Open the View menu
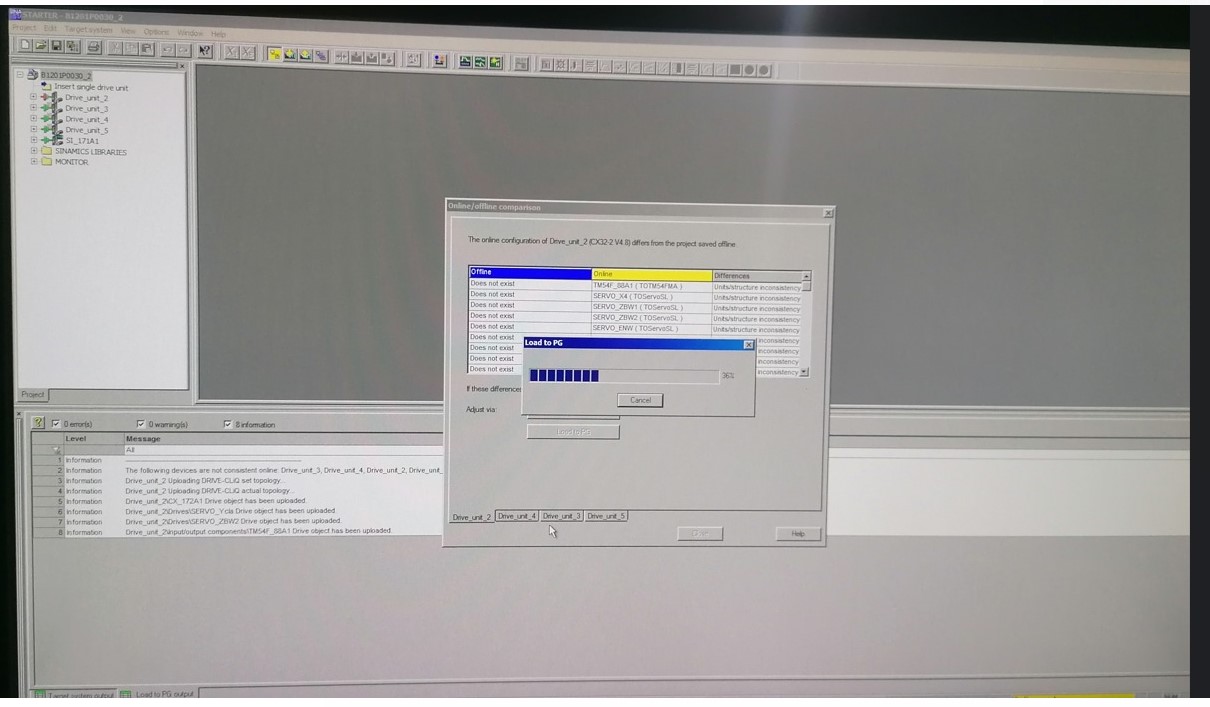The width and height of the screenshot is (1210, 707). click(x=128, y=31)
